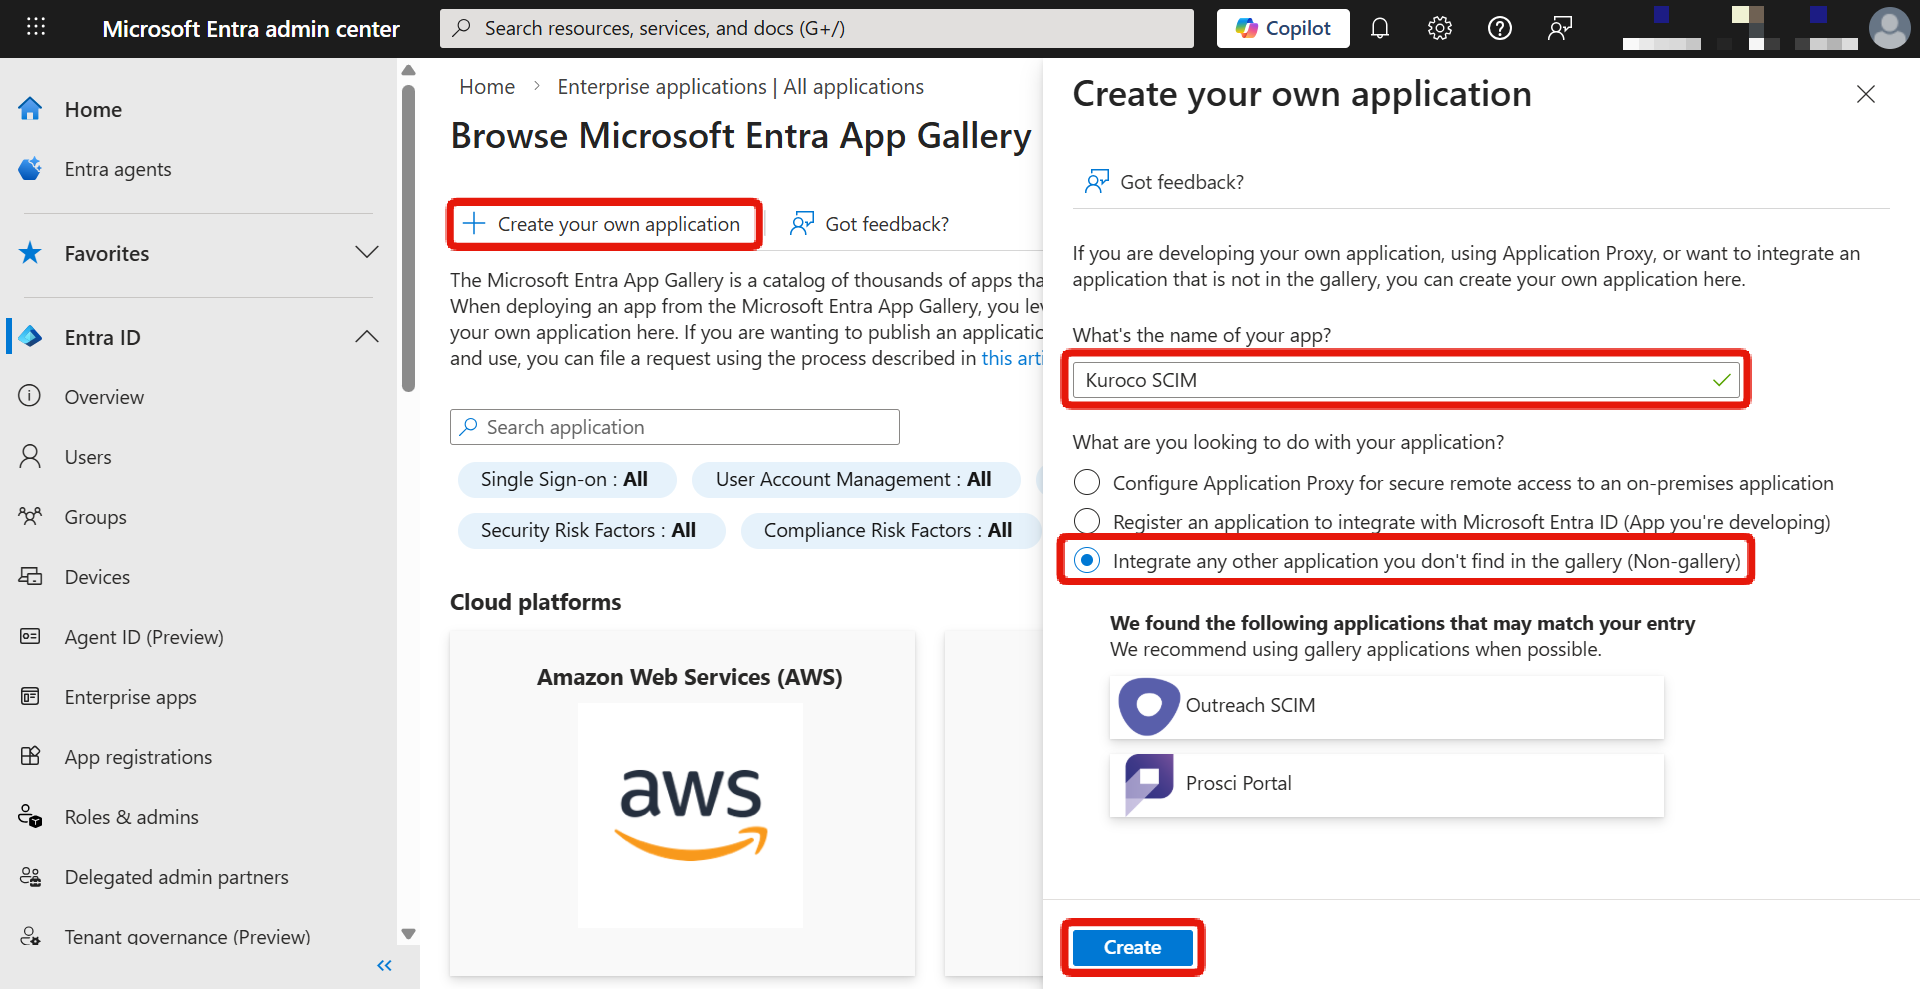Viewport: 1920px width, 989px height.
Task: Click the top bar feedback icon
Action: pos(1560,28)
